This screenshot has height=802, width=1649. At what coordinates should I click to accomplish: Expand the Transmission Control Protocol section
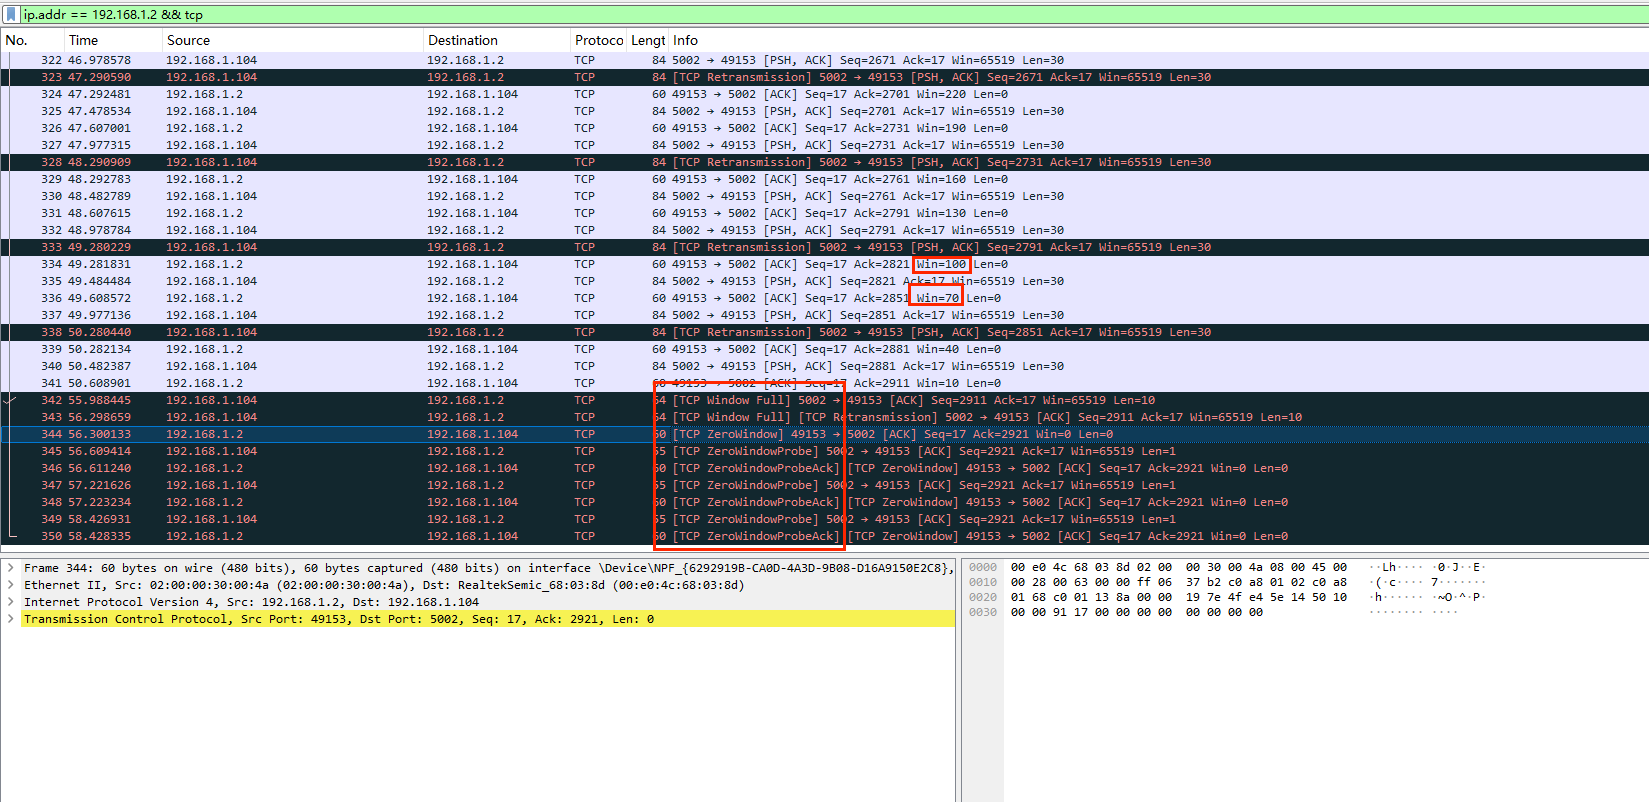[11, 619]
